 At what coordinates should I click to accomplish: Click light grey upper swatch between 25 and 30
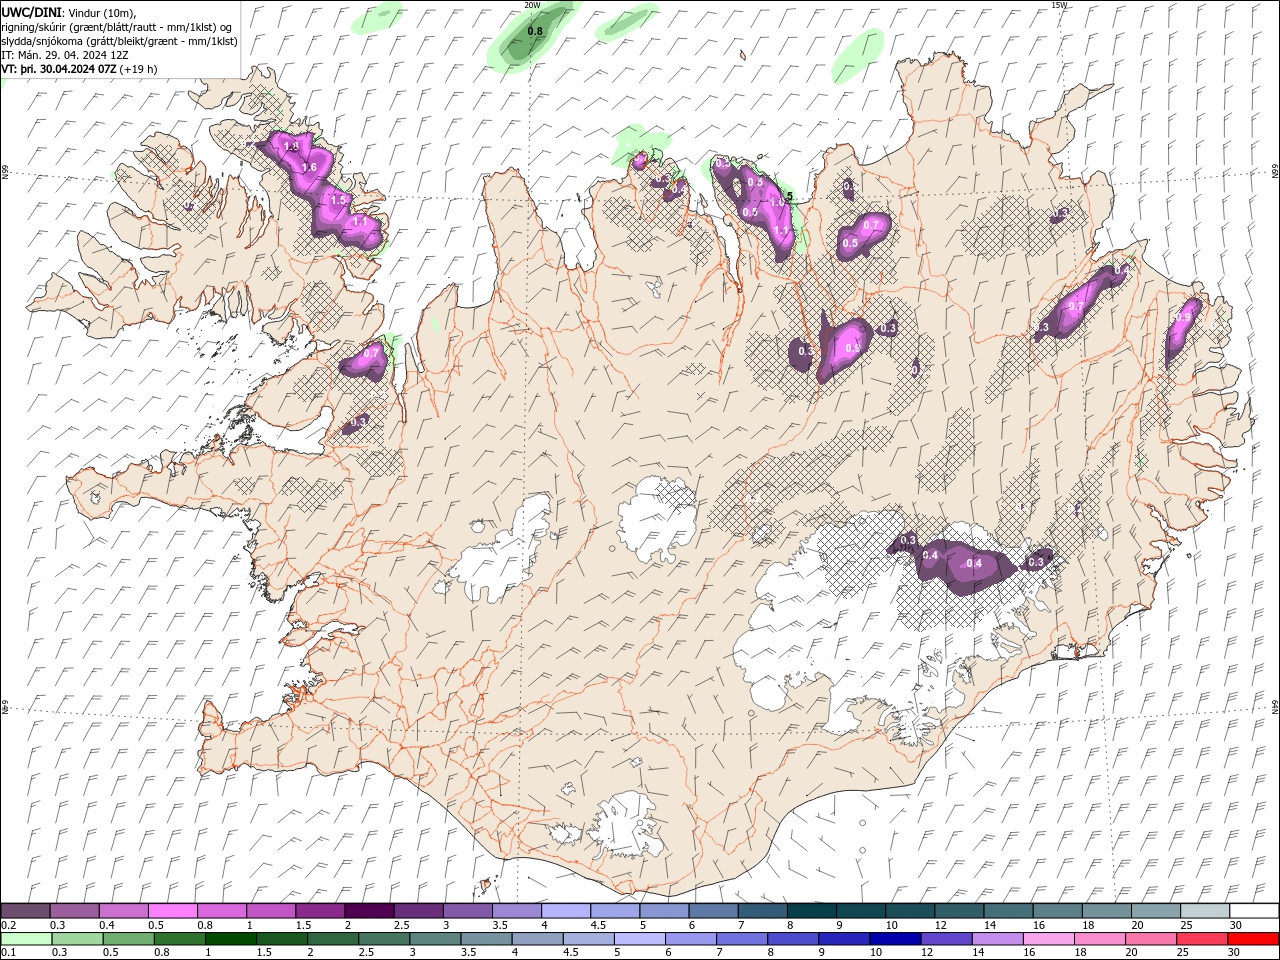1203,911
